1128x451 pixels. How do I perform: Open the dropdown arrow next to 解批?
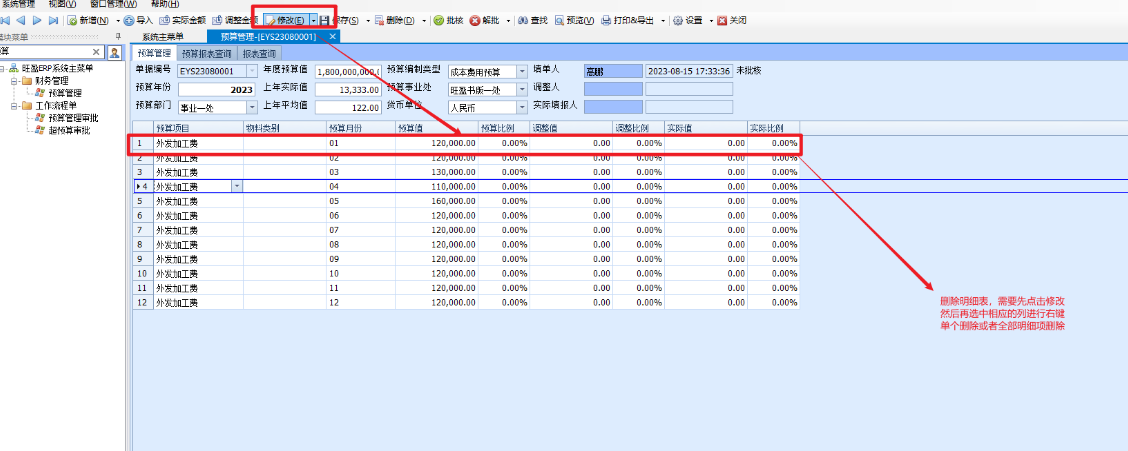tap(509, 21)
